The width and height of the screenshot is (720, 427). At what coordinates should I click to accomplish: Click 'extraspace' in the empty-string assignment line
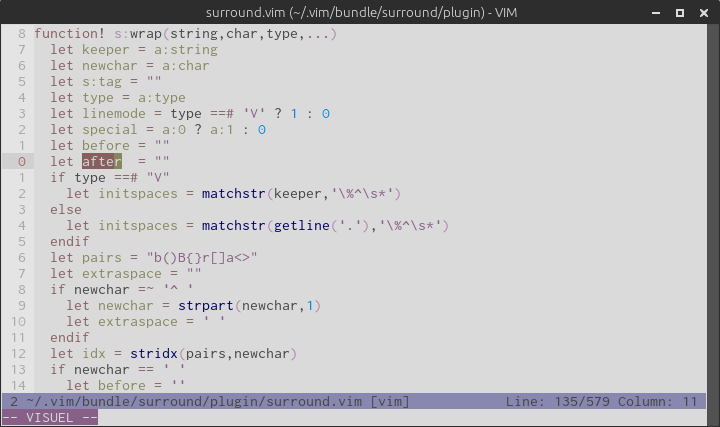click(122, 274)
